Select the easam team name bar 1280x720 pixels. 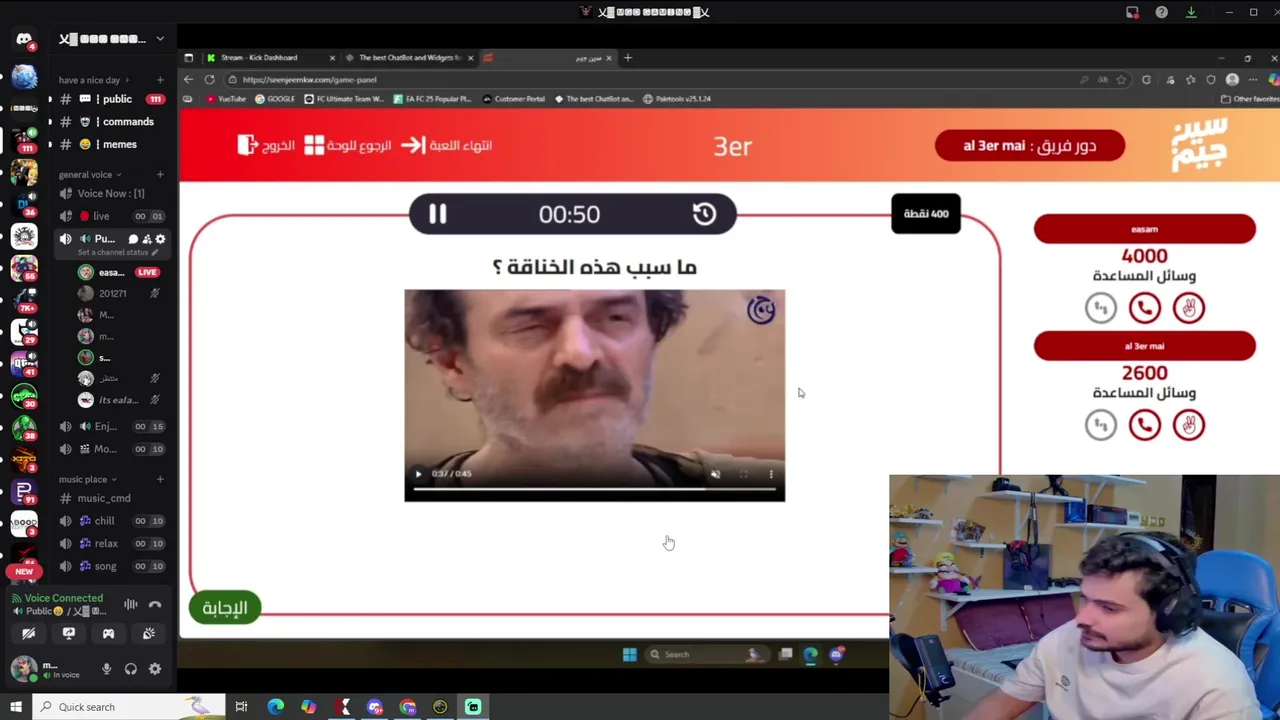(x=1145, y=229)
